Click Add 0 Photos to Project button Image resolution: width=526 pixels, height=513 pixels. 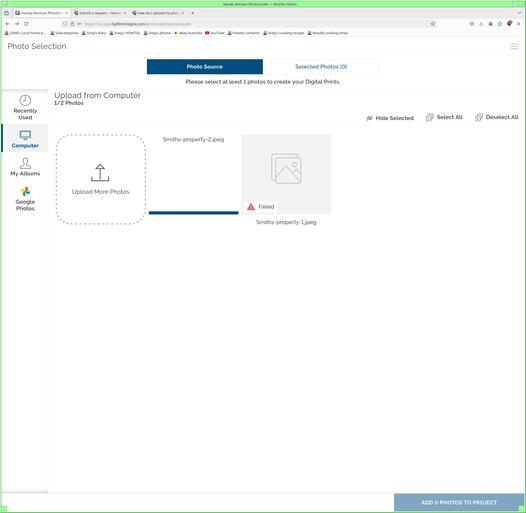point(459,502)
